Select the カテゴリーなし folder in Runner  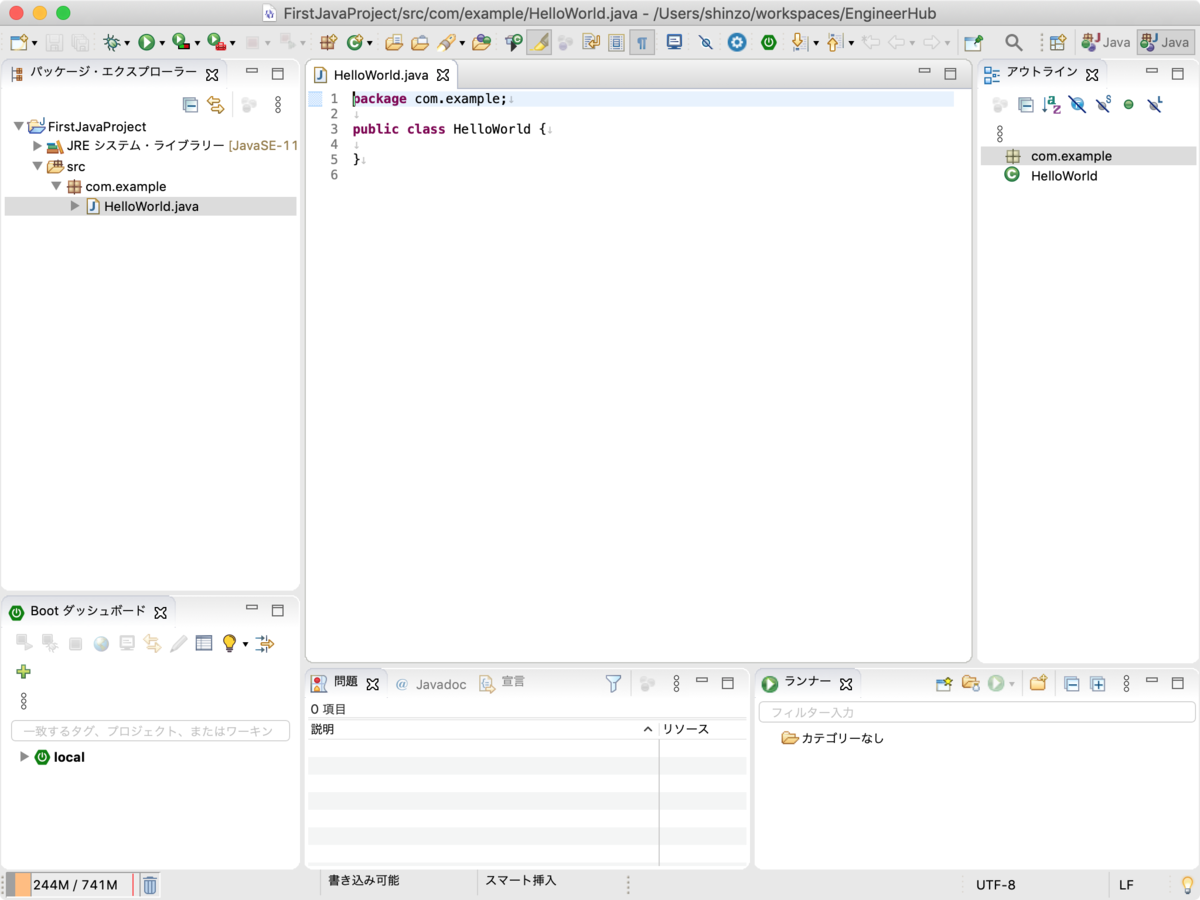pyautogui.click(x=833, y=738)
